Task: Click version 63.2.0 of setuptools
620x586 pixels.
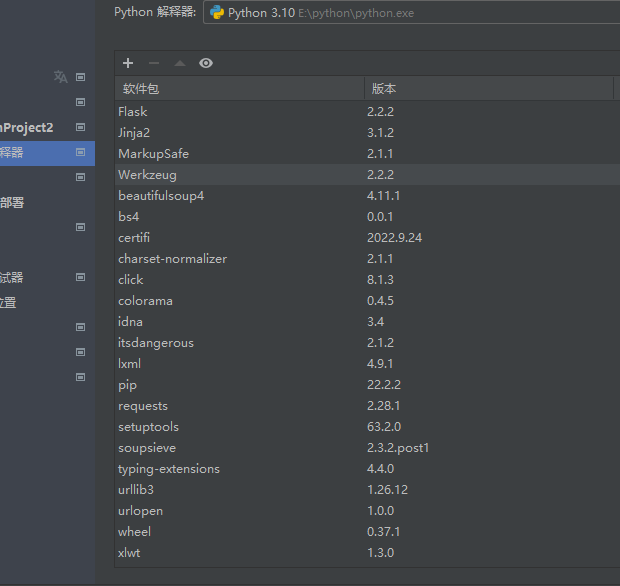Action: [384, 427]
